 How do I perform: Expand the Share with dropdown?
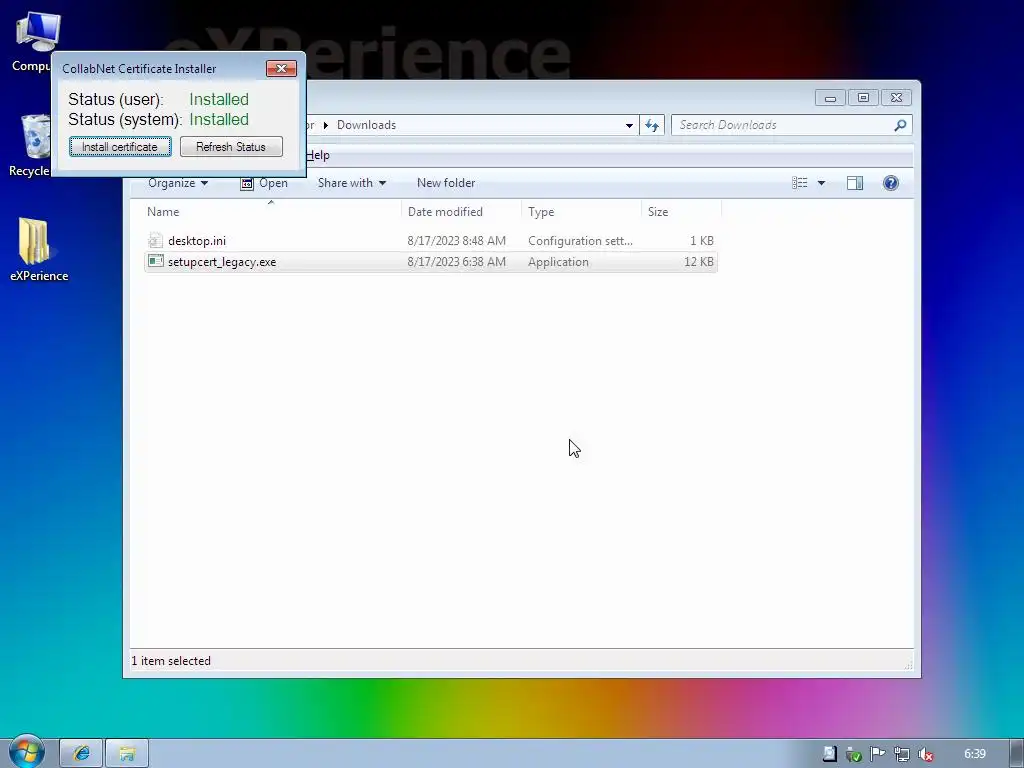pyautogui.click(x=352, y=183)
